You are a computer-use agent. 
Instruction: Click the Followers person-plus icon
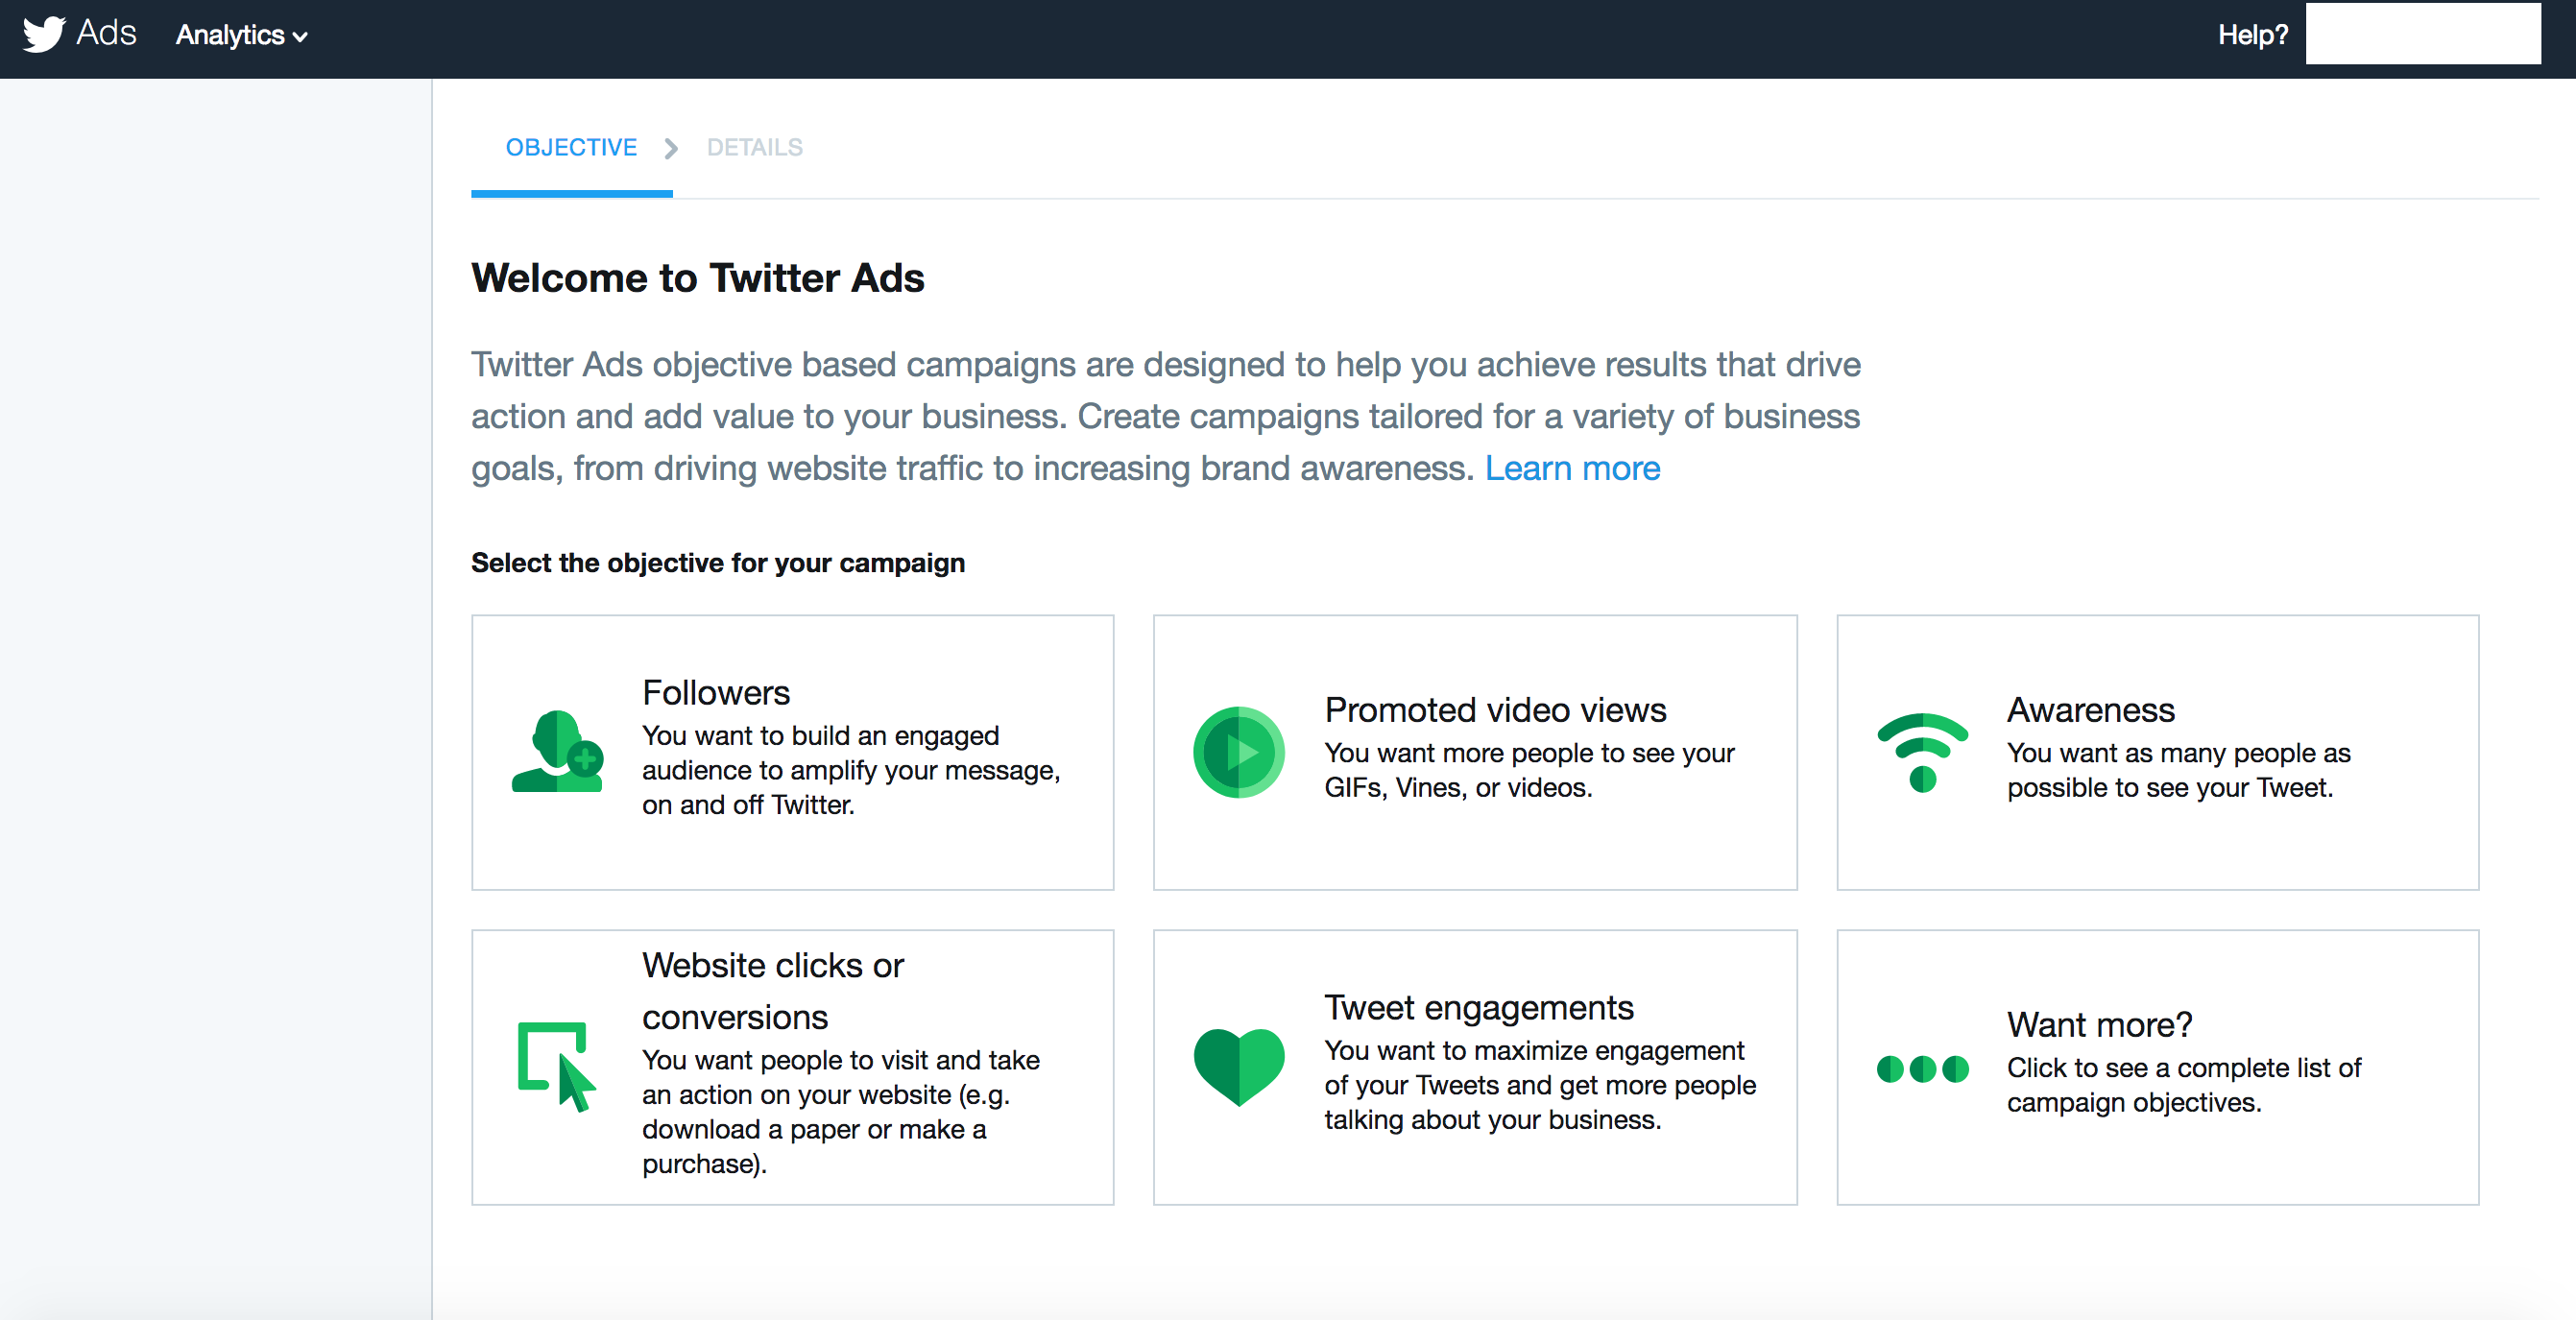pyautogui.click(x=558, y=752)
